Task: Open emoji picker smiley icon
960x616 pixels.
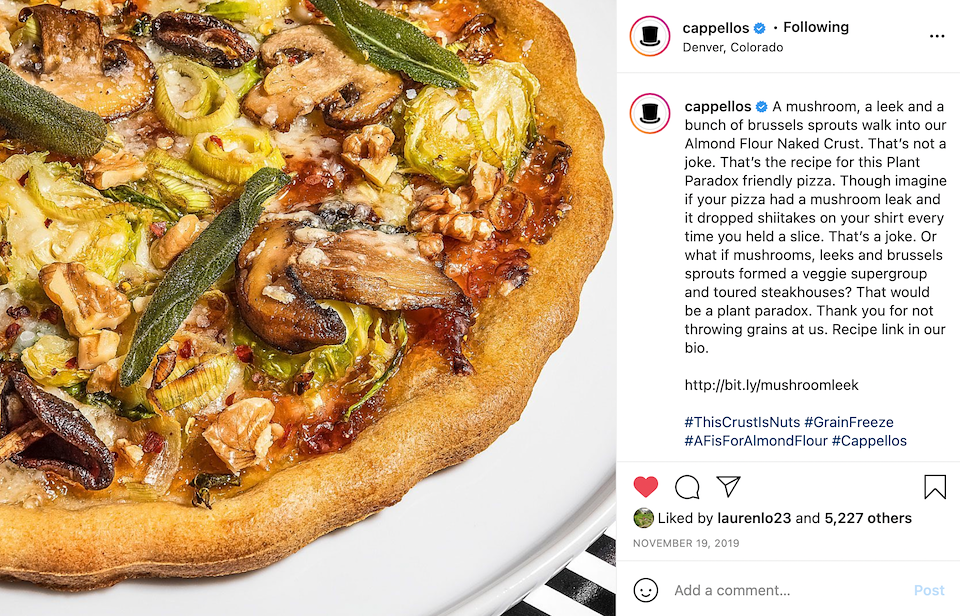Action: pyautogui.click(x=646, y=590)
